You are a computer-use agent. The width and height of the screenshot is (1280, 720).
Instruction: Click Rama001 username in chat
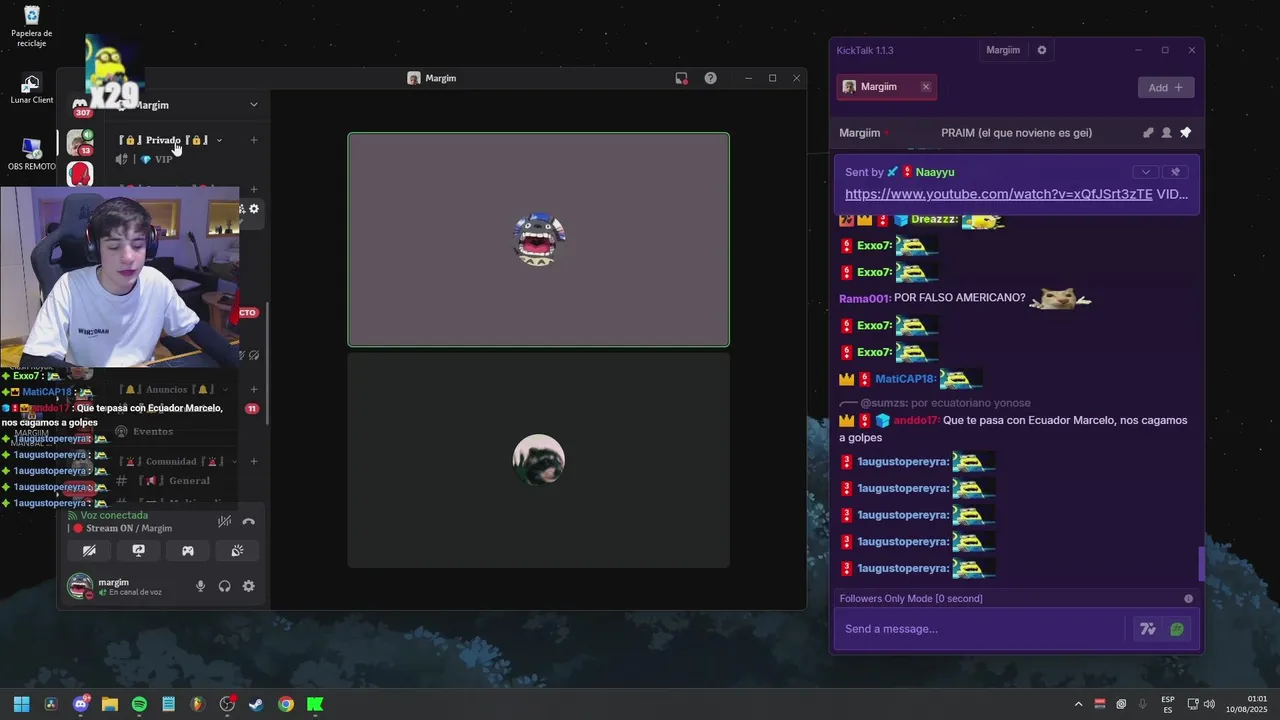tap(864, 299)
